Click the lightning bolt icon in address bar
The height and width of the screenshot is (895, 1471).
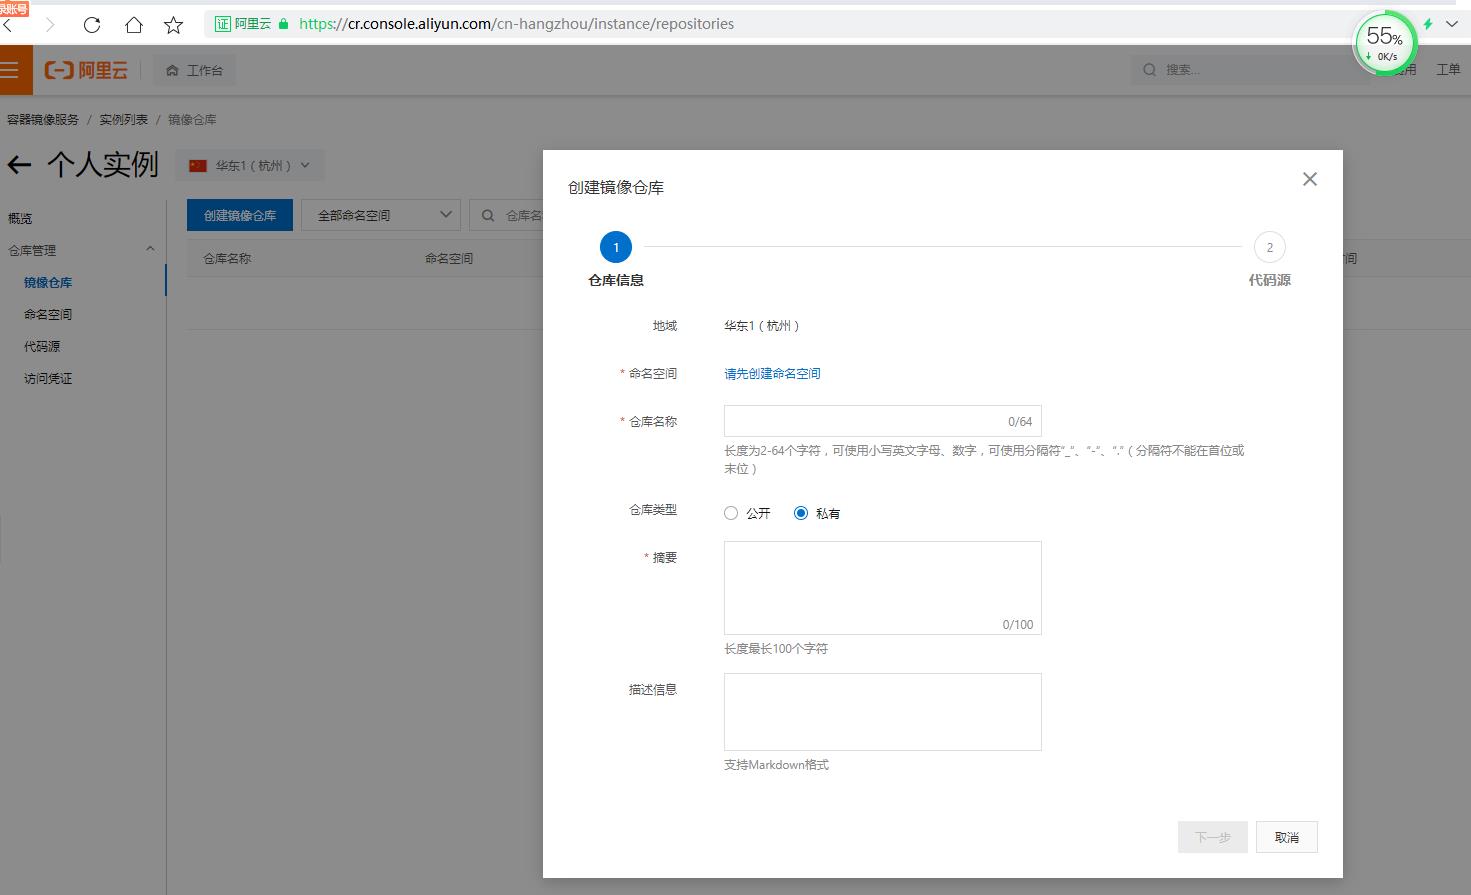click(x=1428, y=24)
